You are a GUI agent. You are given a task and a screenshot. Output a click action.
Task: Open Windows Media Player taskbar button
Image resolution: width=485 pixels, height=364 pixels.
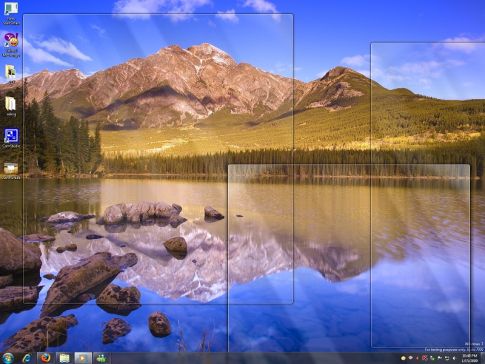point(83,358)
